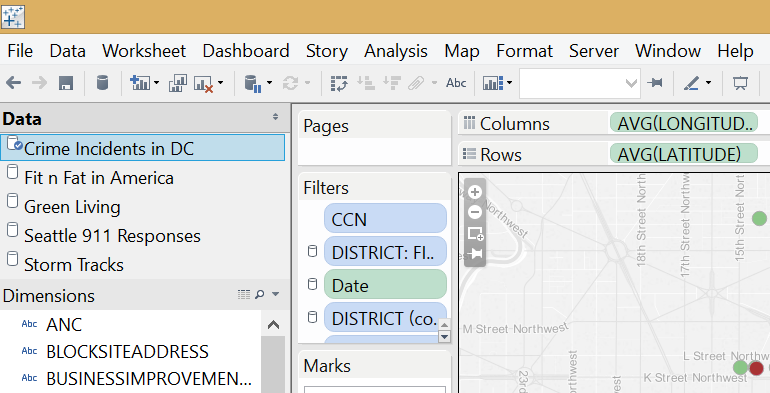Open the Format menu
Image resolution: width=770 pixels, height=393 pixels.
[x=524, y=51]
